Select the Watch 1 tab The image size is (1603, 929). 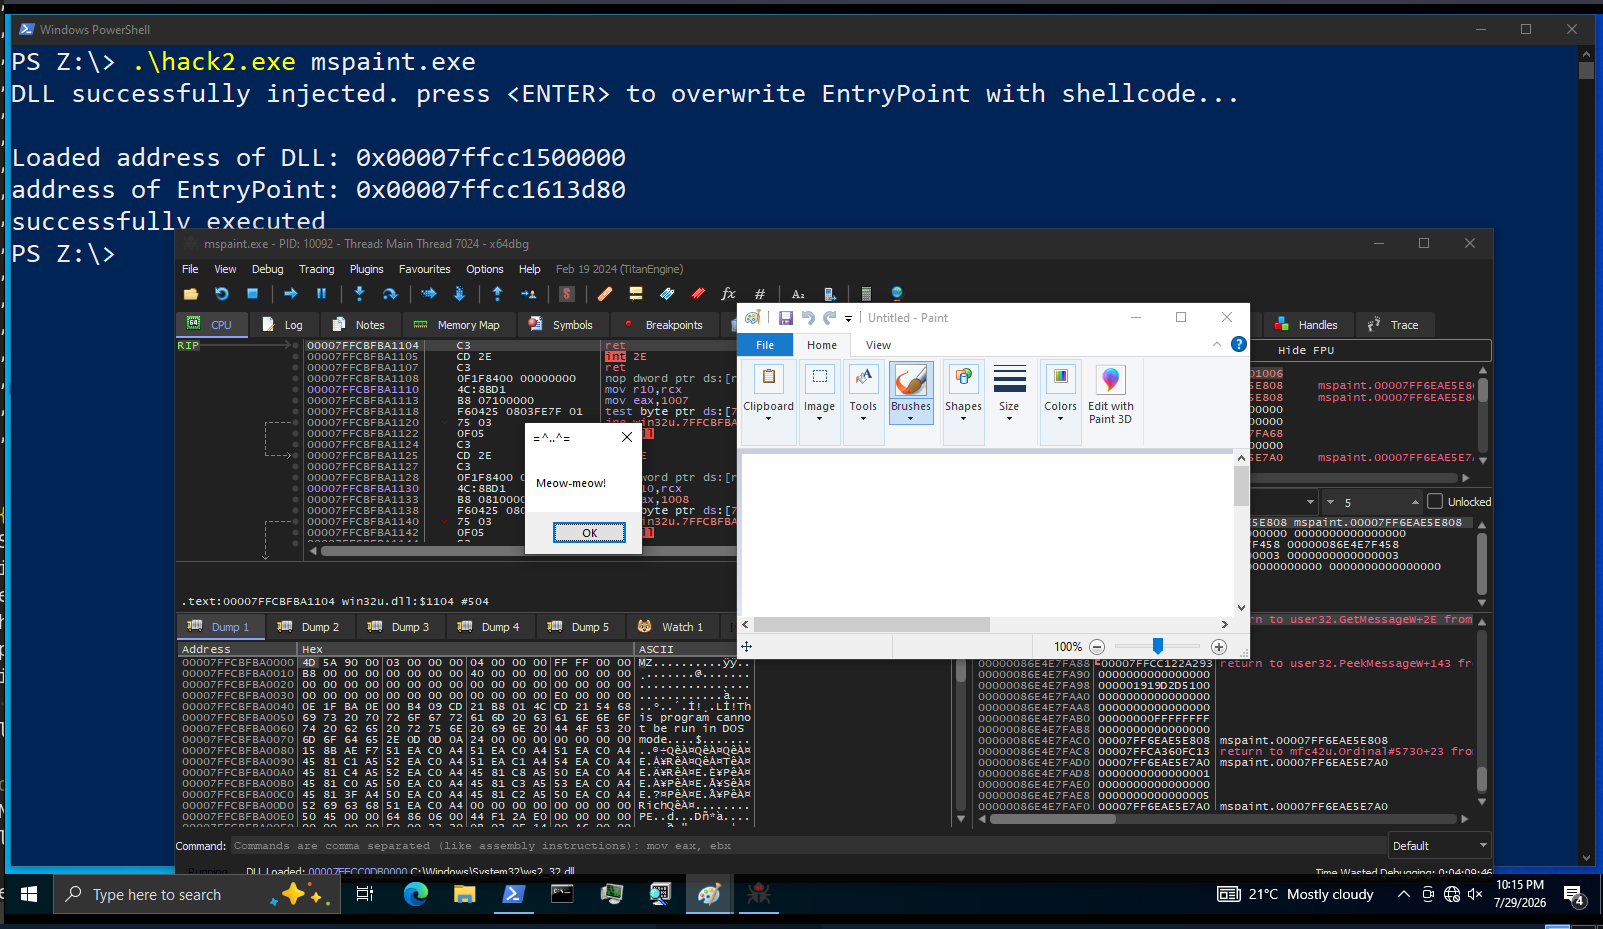(x=671, y=627)
